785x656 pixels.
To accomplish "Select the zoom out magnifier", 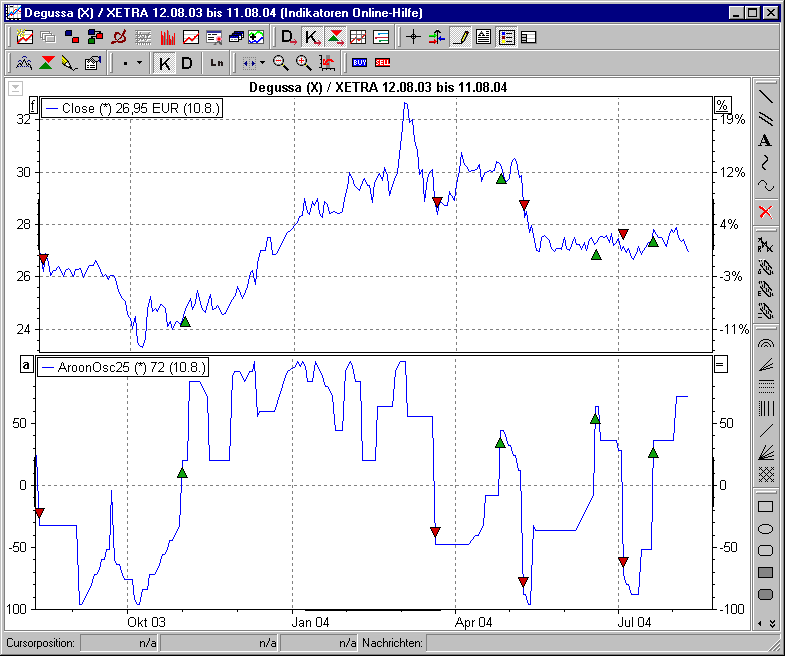I will pos(281,62).
